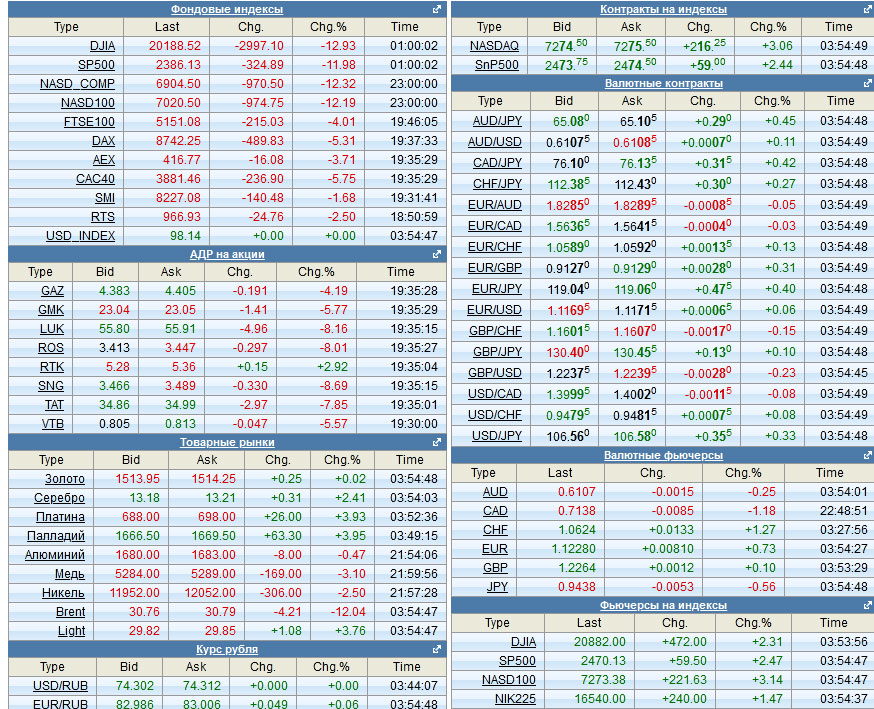Open the Brent commodity link

[x=70, y=612]
